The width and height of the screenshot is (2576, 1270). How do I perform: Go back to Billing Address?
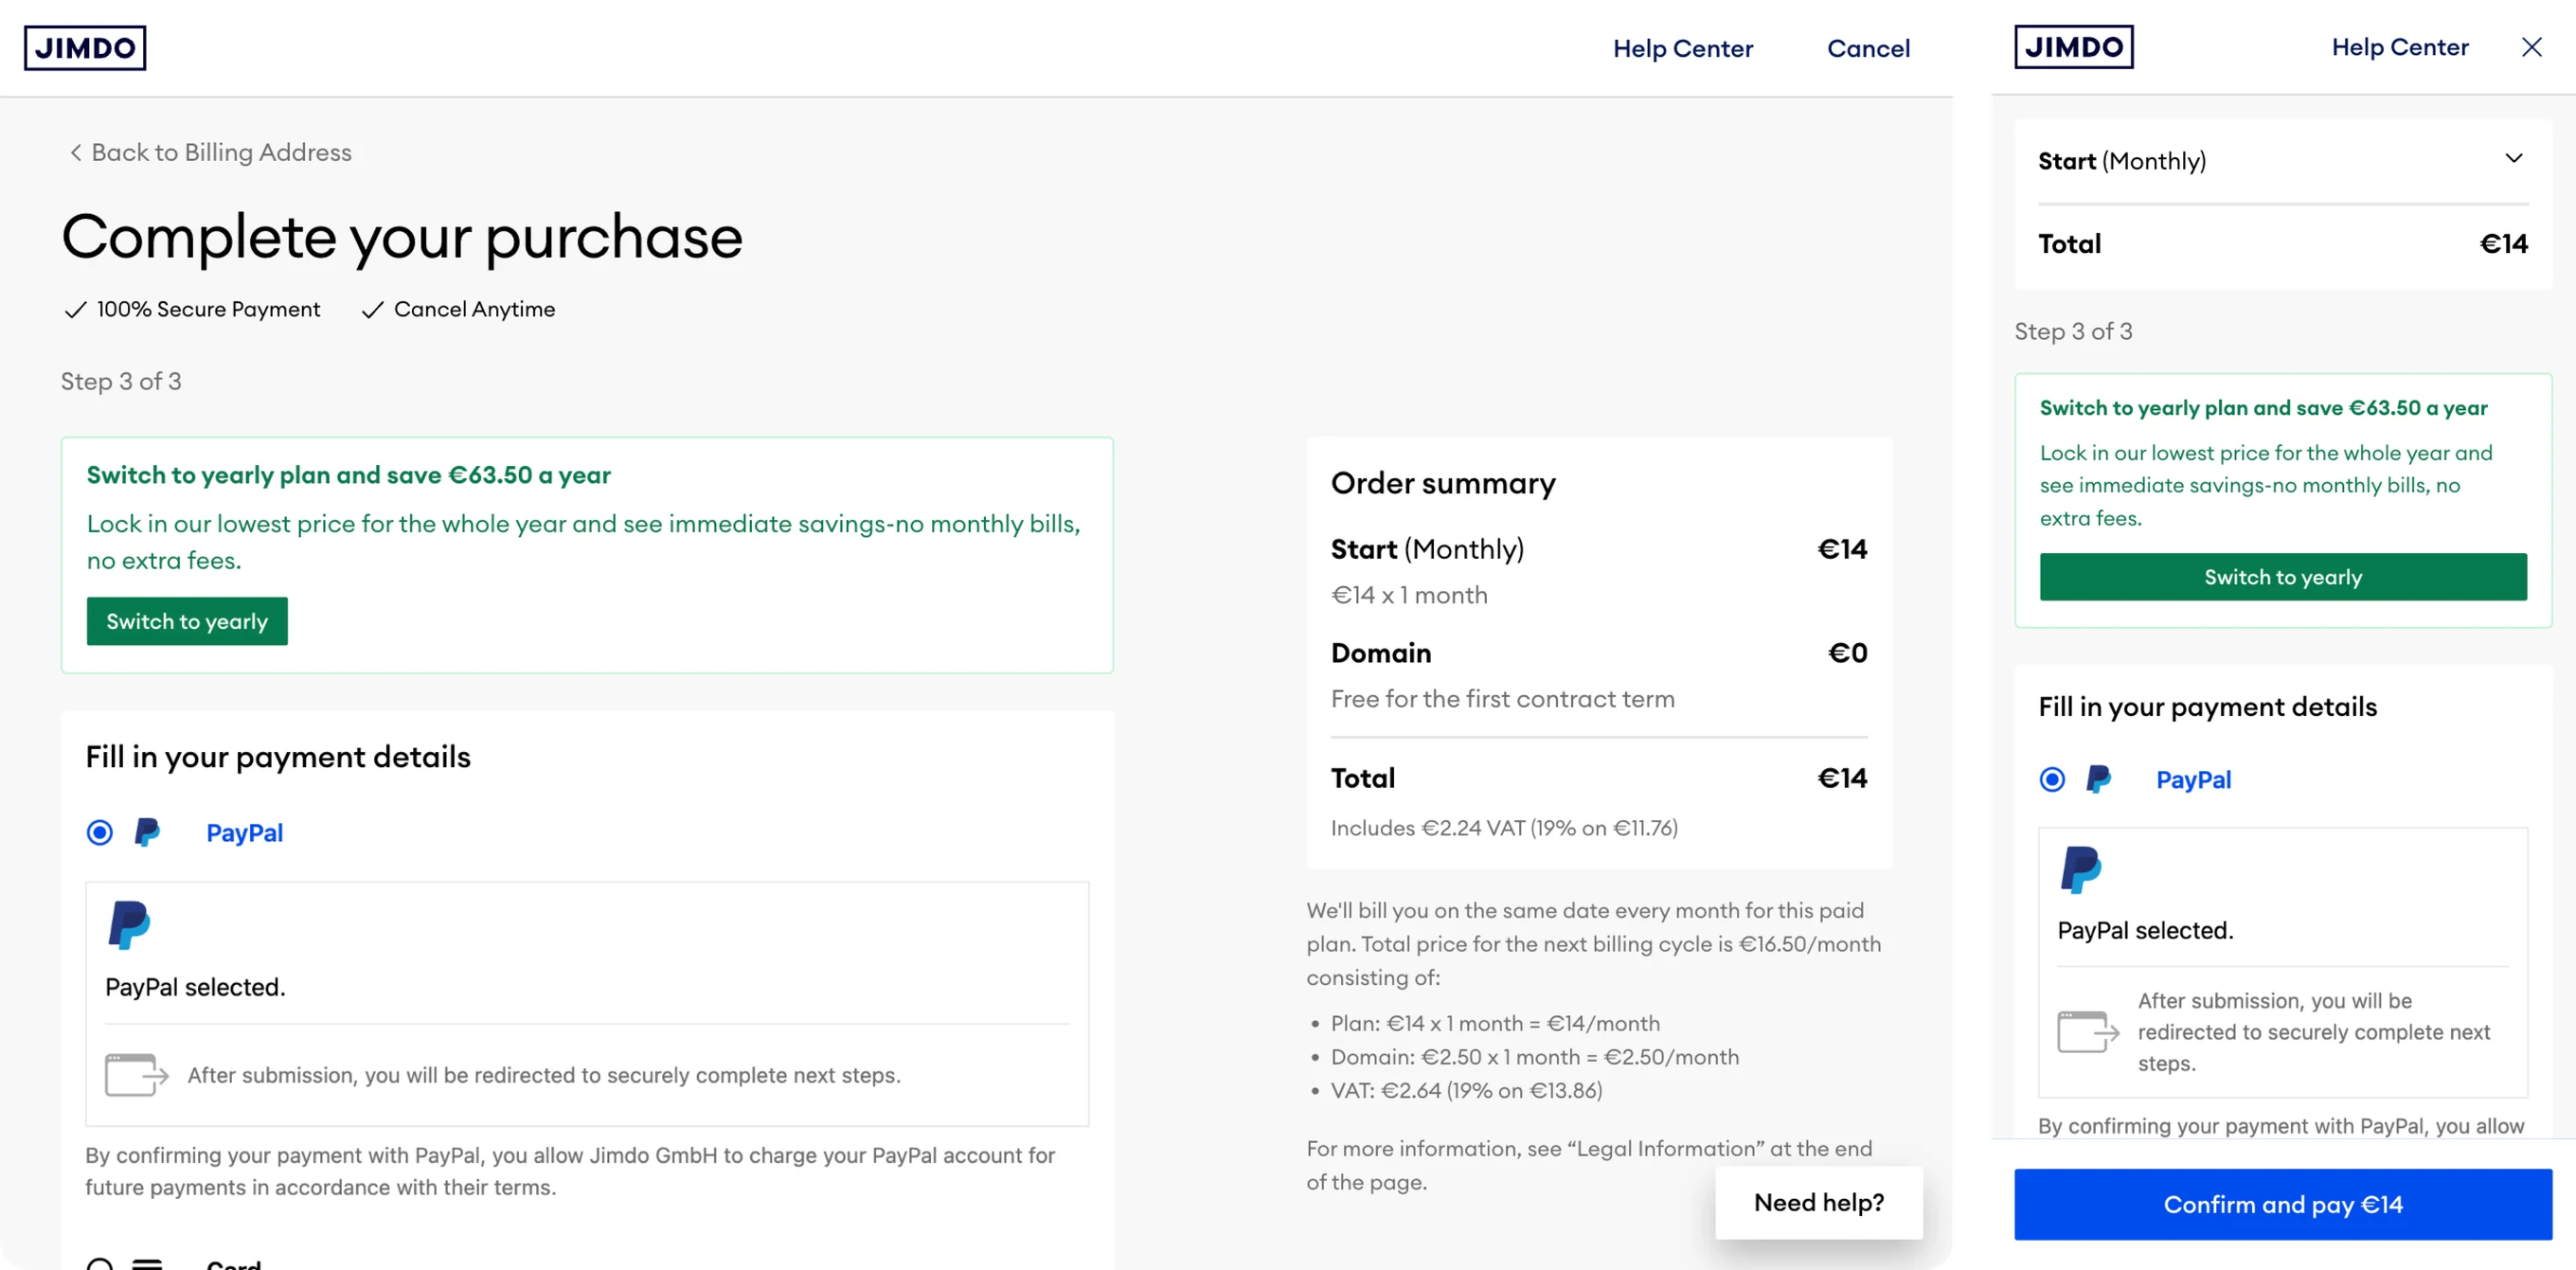[210, 152]
